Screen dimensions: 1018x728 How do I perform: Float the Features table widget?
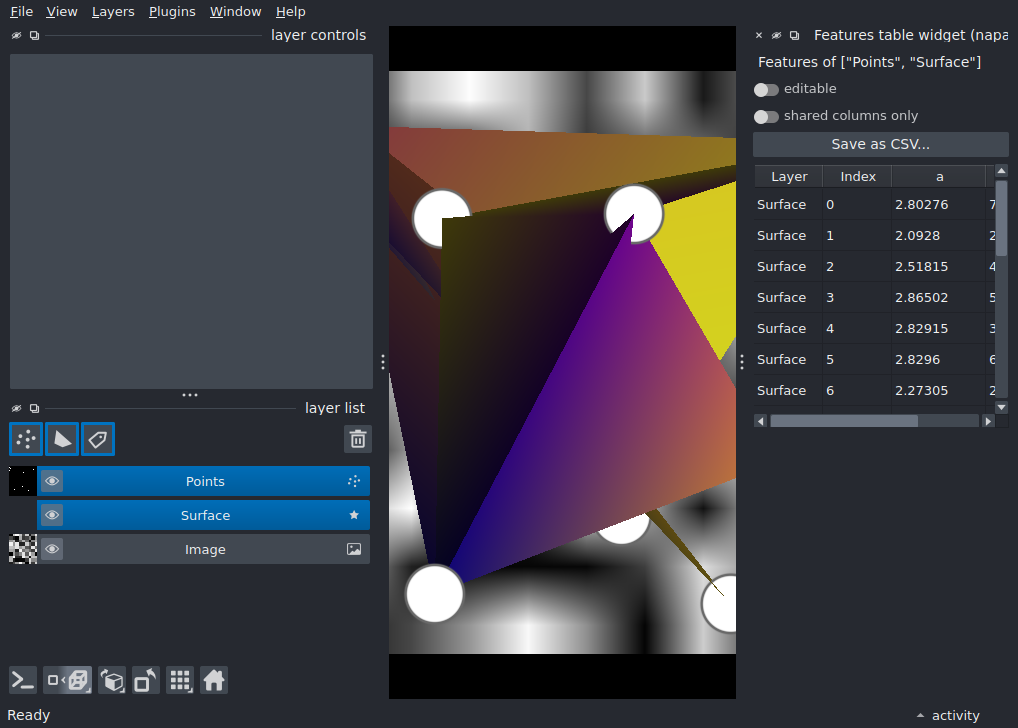[x=794, y=36]
